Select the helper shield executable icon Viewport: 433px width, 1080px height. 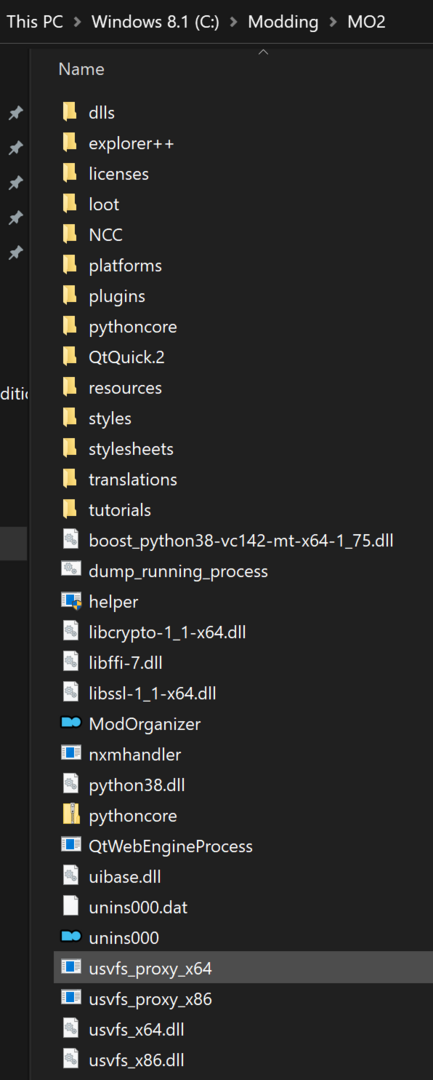tap(71, 602)
